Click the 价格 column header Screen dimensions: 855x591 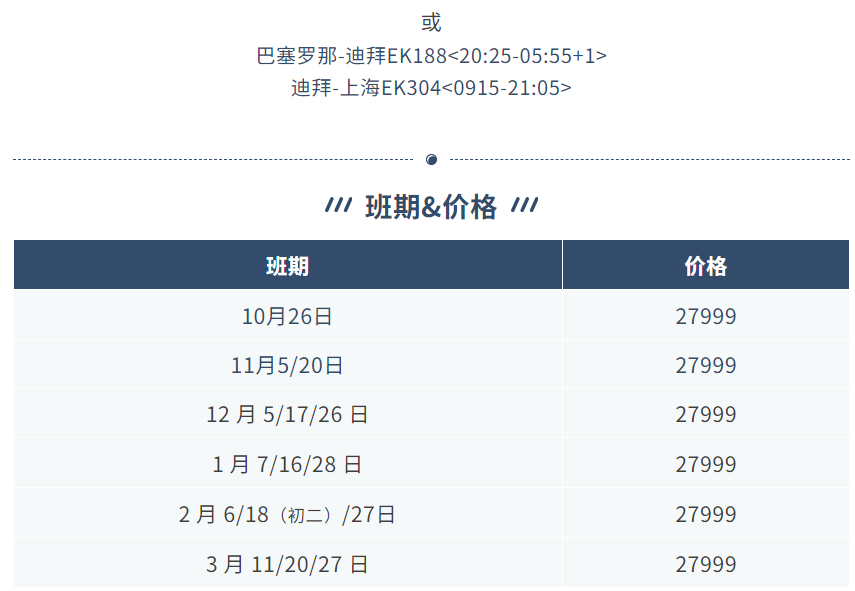point(706,266)
